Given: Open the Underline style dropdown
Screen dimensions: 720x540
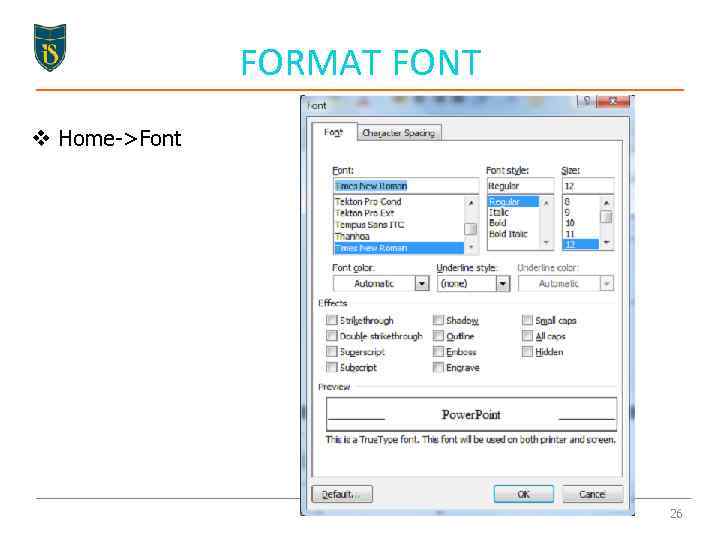Looking at the screenshot, I should tap(503, 283).
